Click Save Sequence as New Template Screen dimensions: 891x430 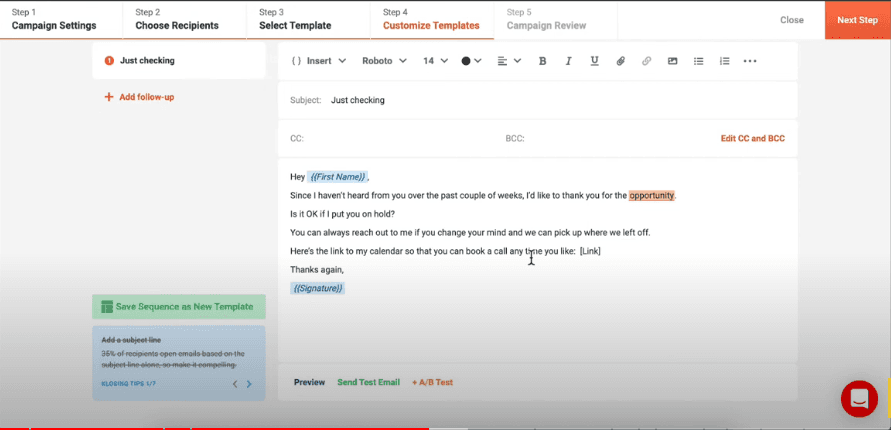178,307
